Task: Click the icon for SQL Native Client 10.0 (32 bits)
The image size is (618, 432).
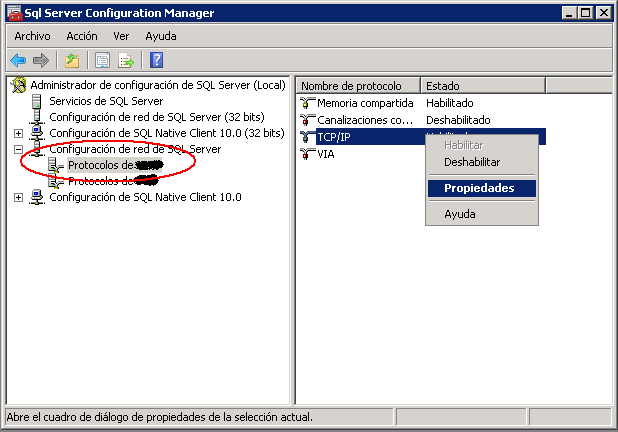Action: [37, 133]
